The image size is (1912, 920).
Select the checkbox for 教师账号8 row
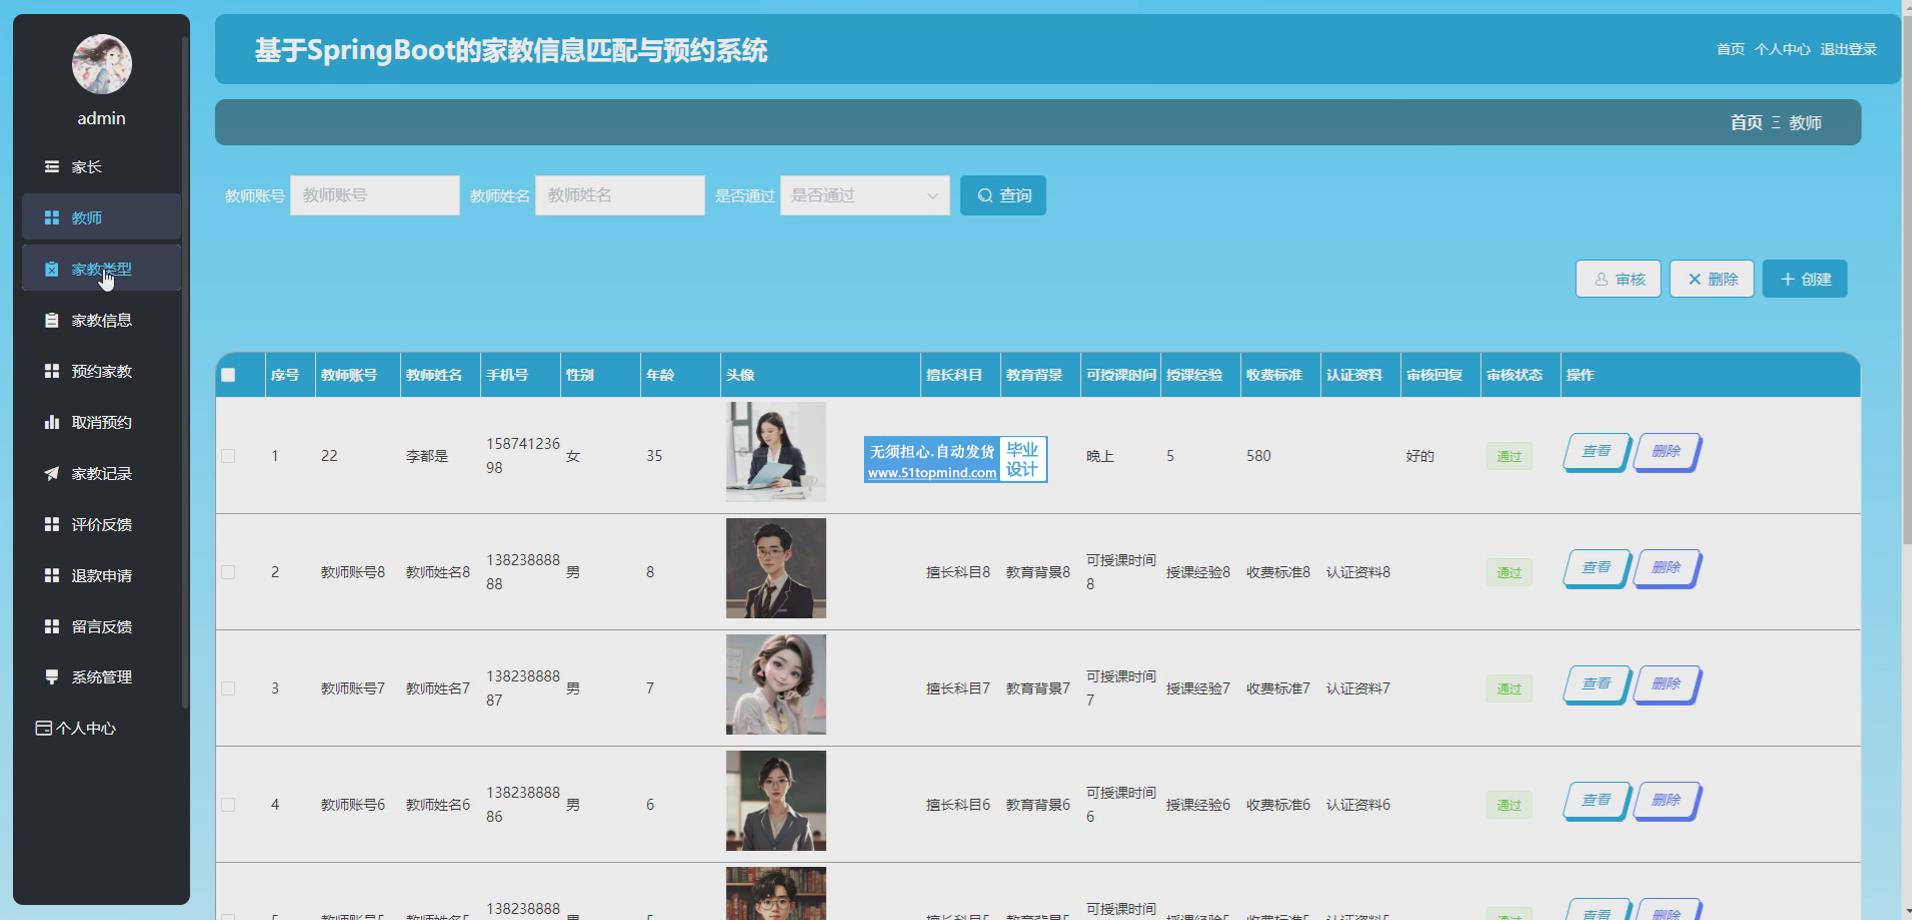coord(228,572)
